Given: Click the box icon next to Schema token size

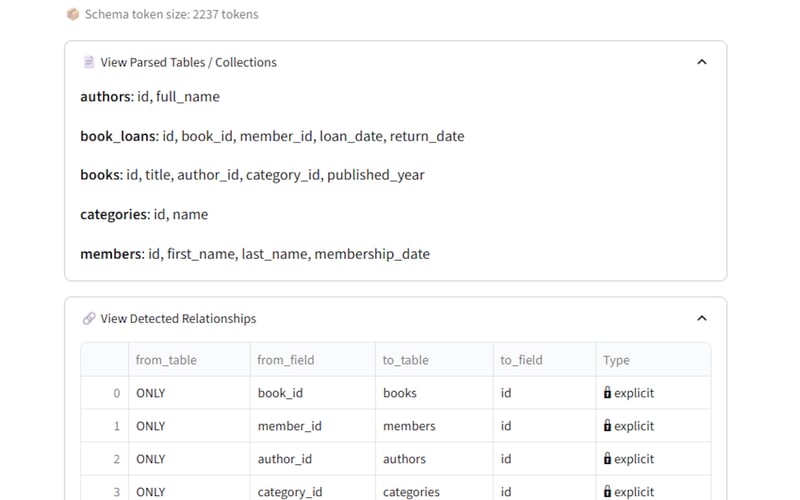Looking at the screenshot, I should (73, 14).
